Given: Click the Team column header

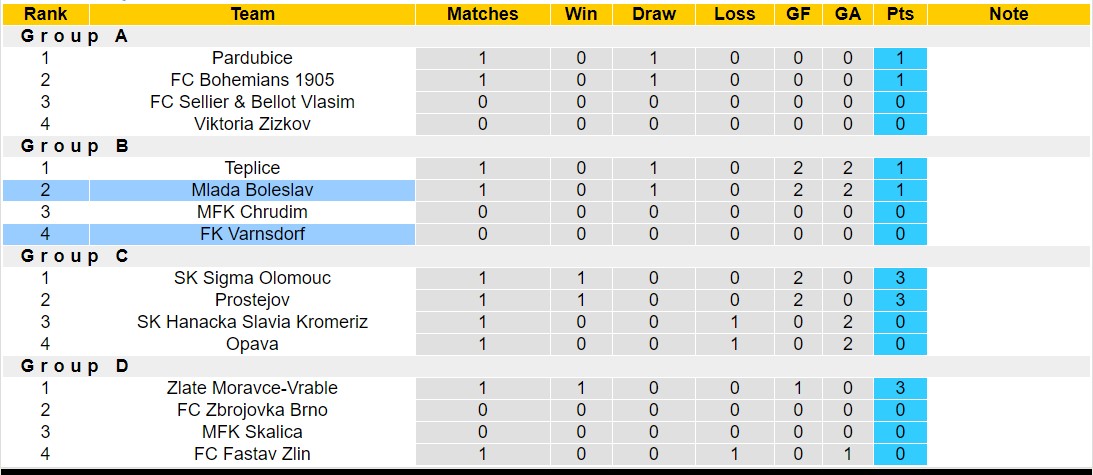Looking at the screenshot, I should coord(252,14).
